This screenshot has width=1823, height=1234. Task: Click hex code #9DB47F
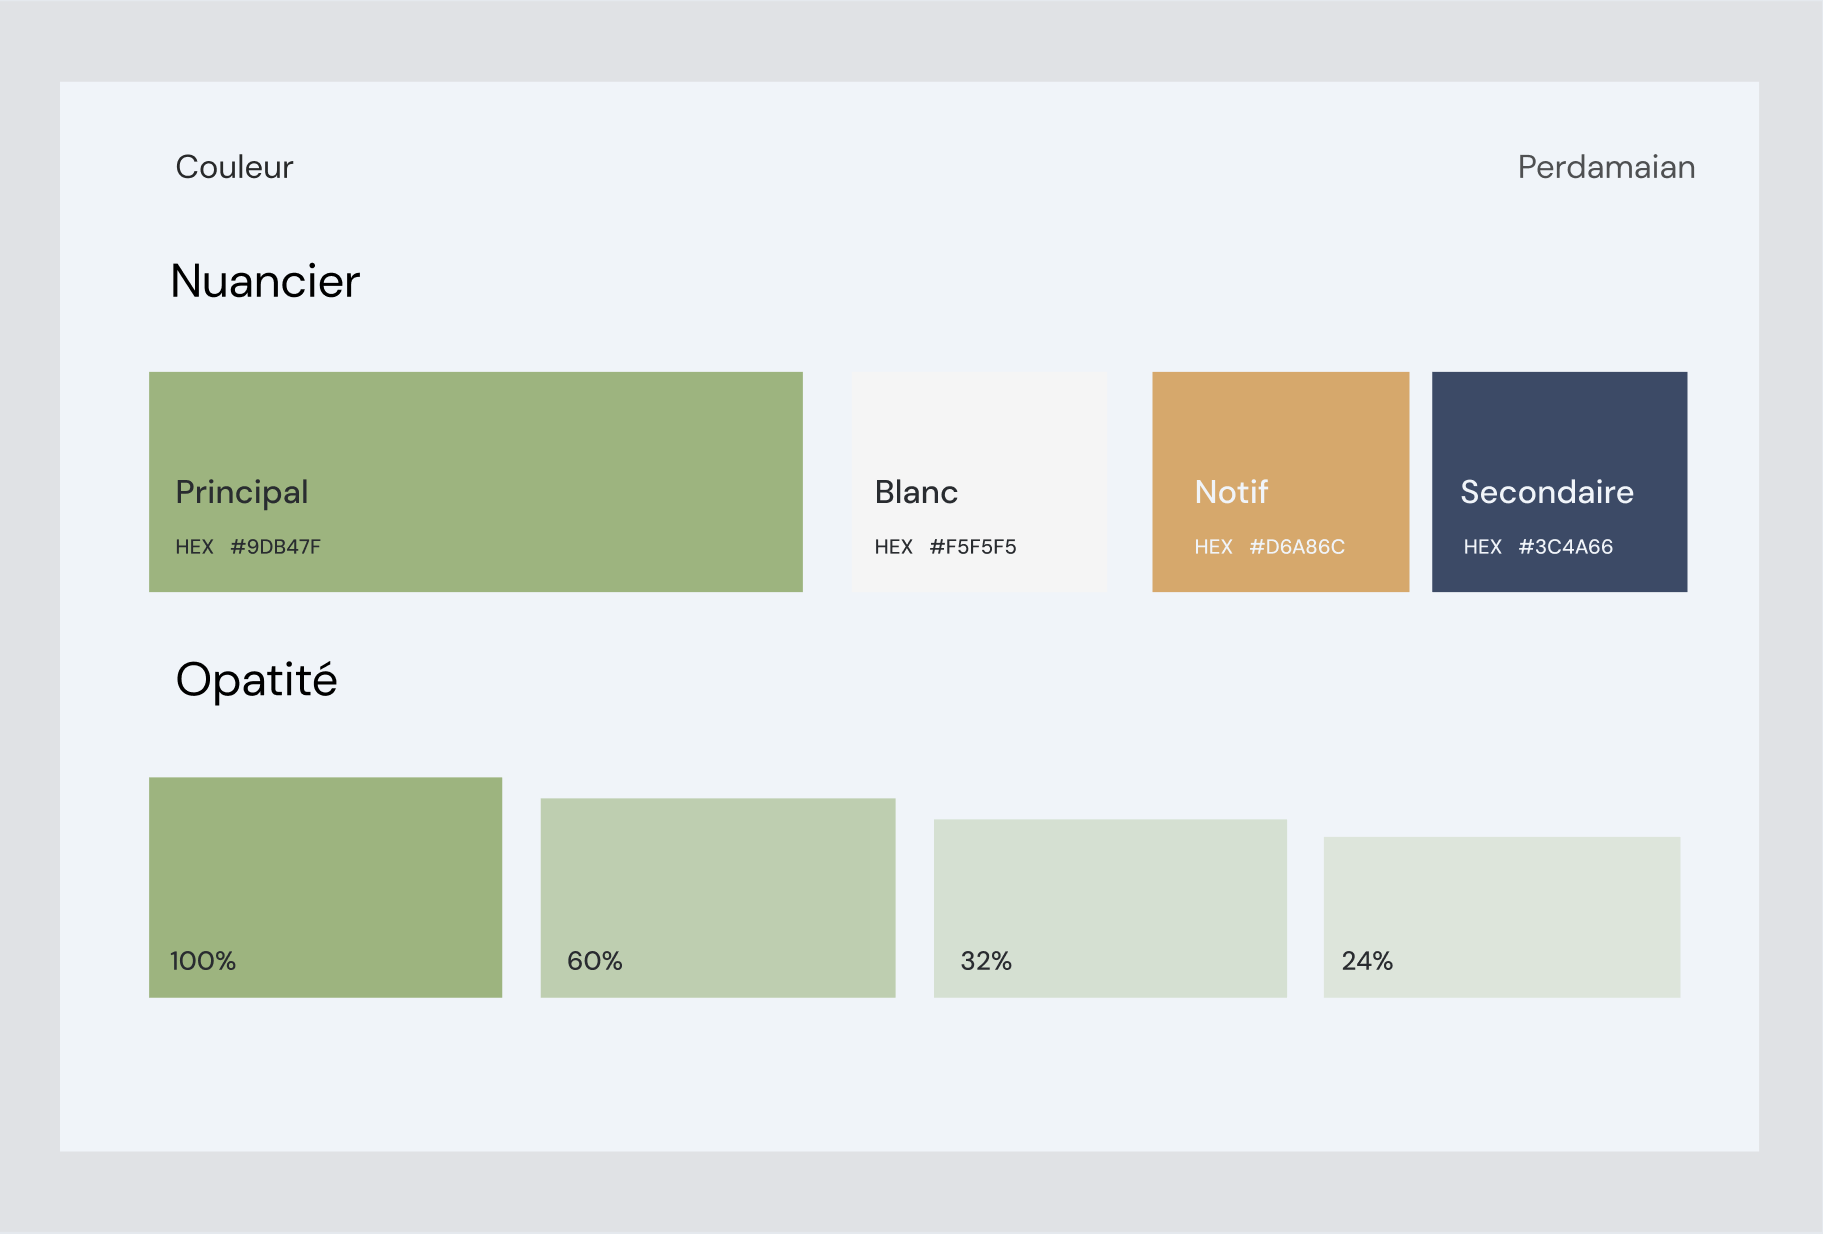275,547
